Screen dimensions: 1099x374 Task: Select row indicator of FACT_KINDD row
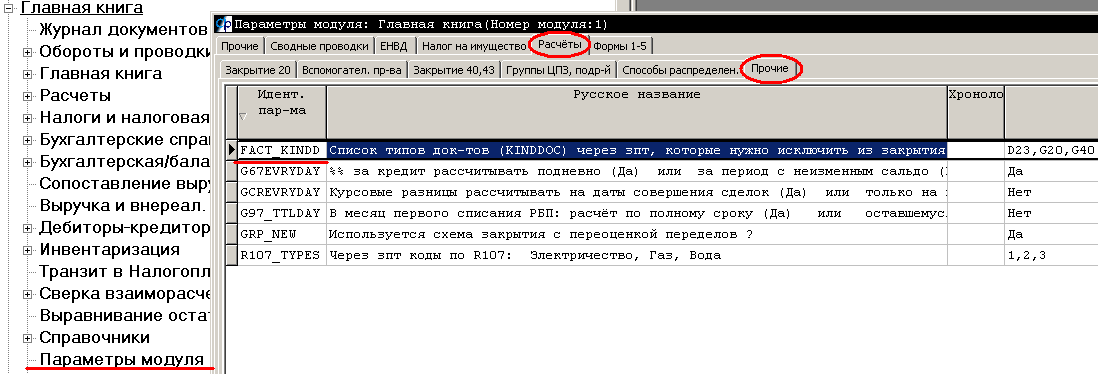[232, 150]
